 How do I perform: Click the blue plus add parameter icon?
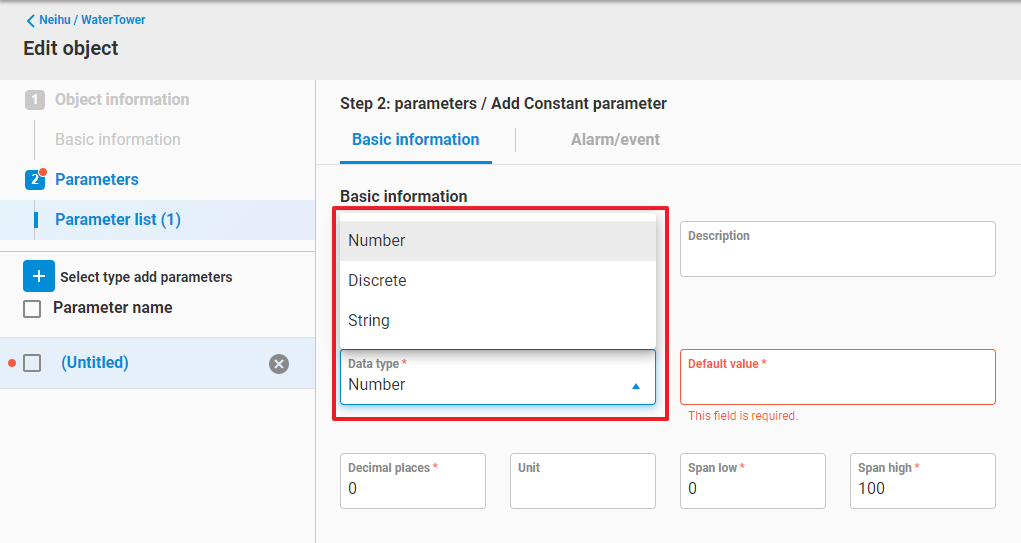pos(39,277)
